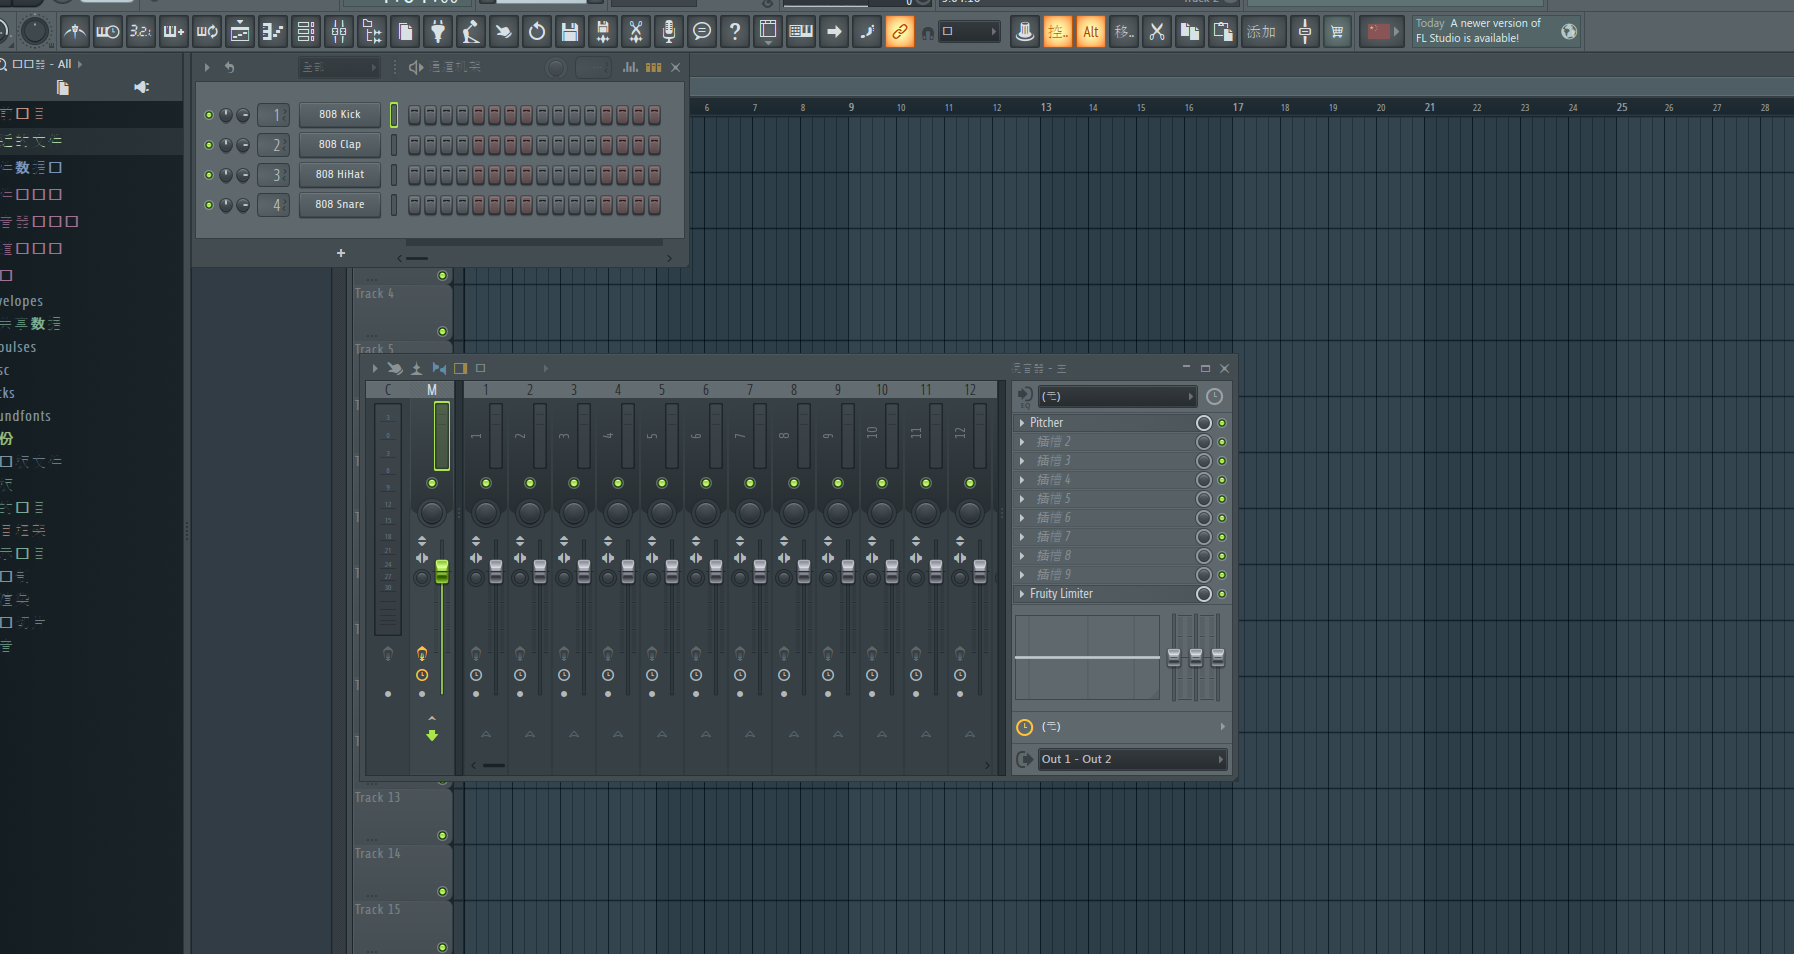Open the piano roll icon in top toolbar
This screenshot has width=1794, height=954.
(273, 32)
